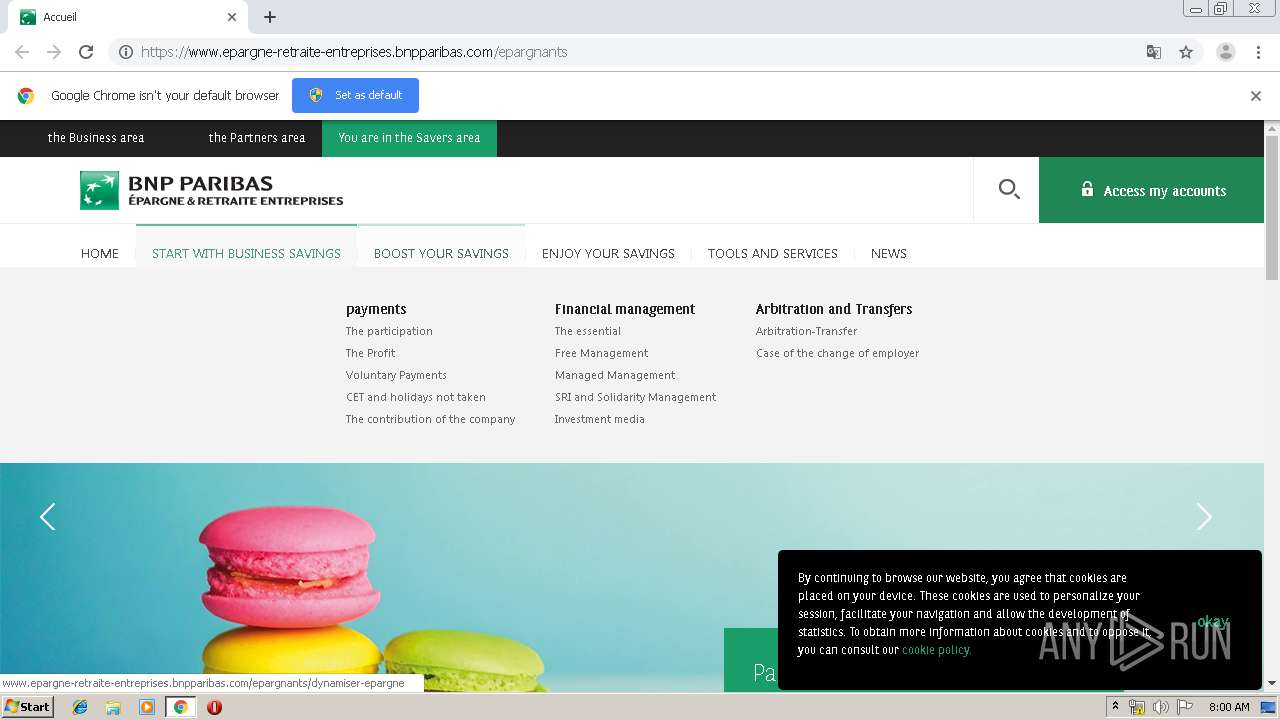Open The Profit link
The width and height of the screenshot is (1280, 720).
pyautogui.click(x=370, y=353)
